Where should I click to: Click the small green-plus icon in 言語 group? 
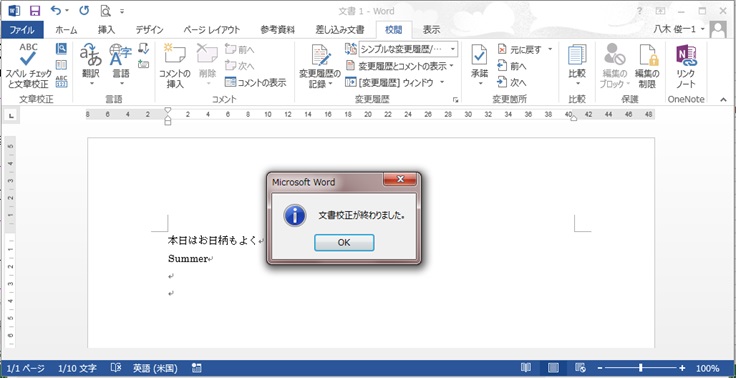pos(144,65)
